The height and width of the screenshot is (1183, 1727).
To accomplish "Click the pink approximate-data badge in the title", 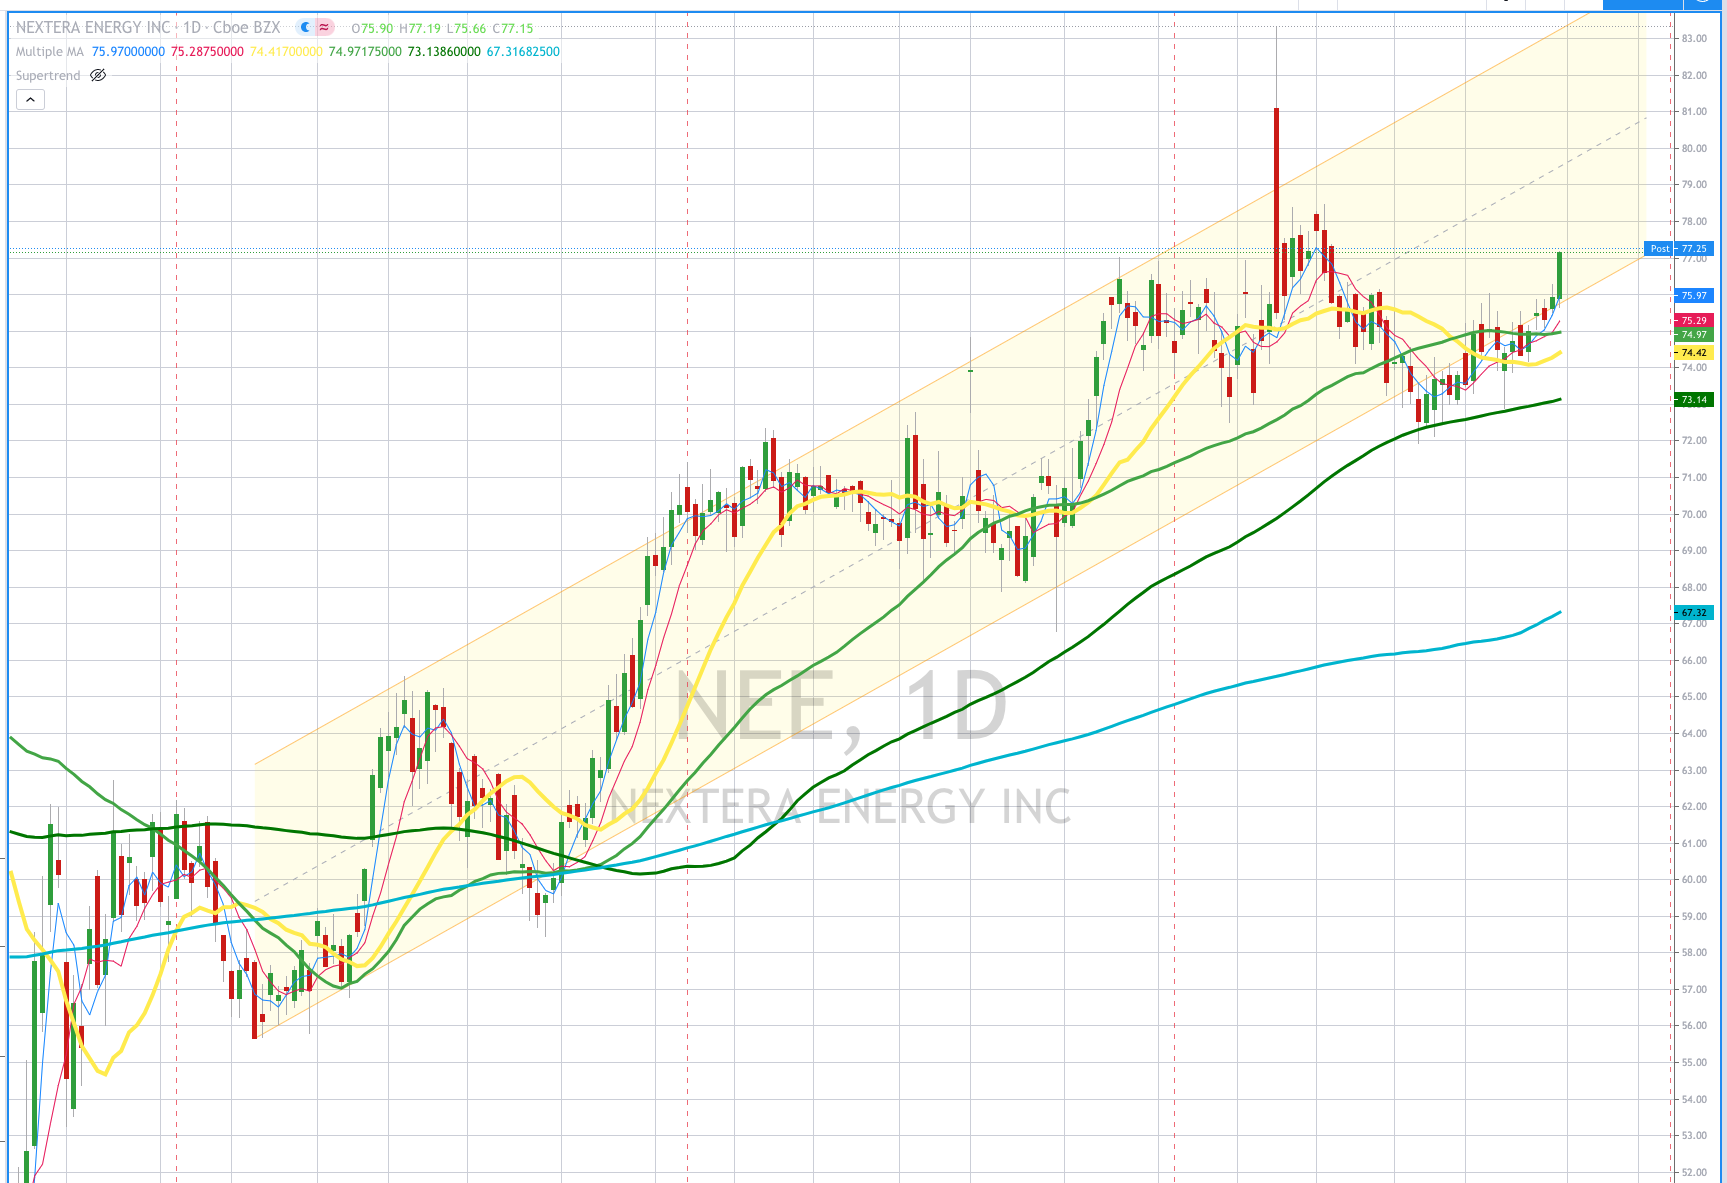I will coord(324,28).
